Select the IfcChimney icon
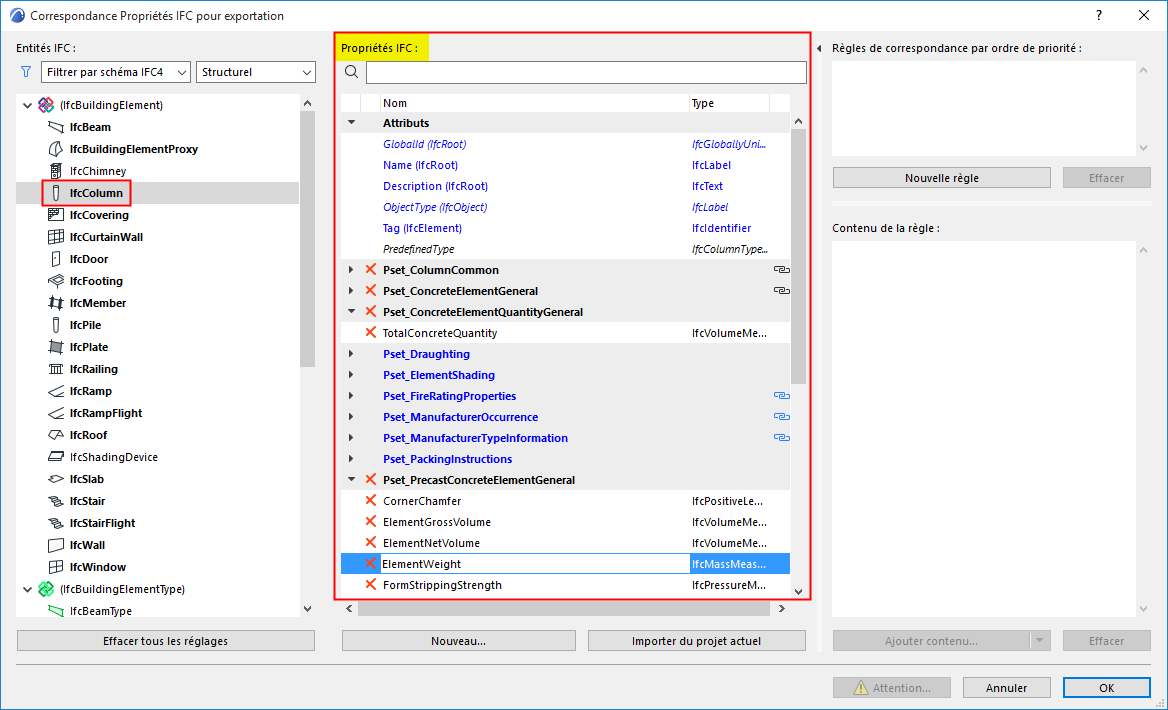The height and width of the screenshot is (710, 1168). pos(56,171)
